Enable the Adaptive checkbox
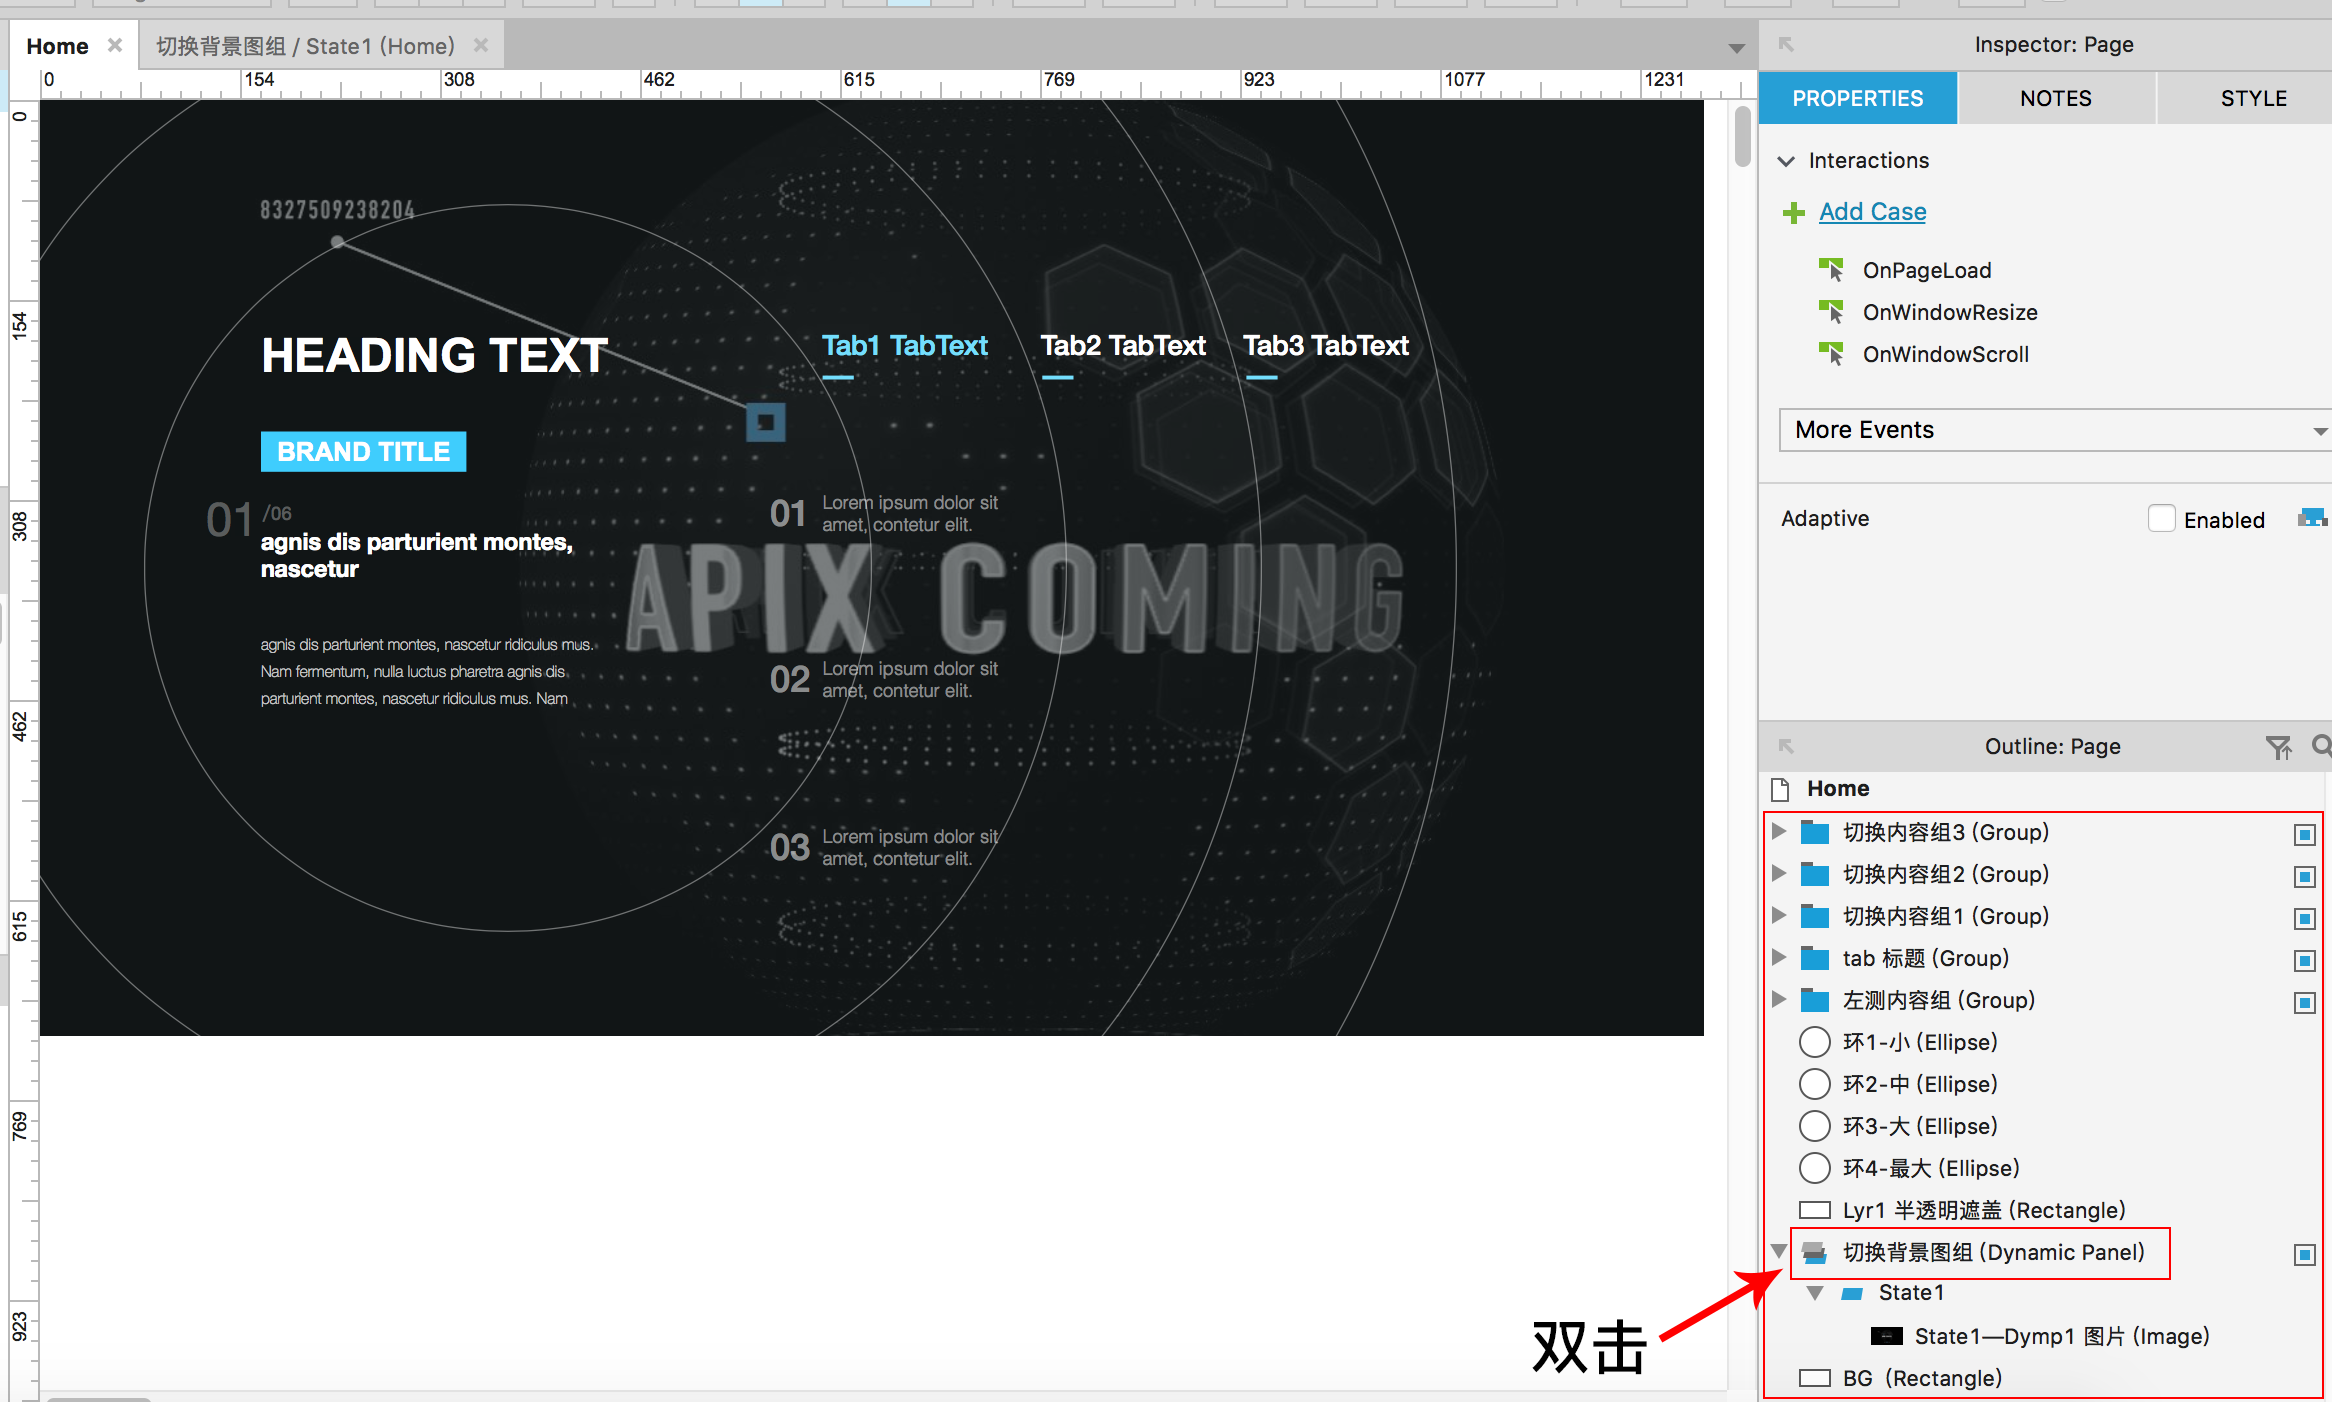Viewport: 2332px width, 1402px height. (2161, 518)
